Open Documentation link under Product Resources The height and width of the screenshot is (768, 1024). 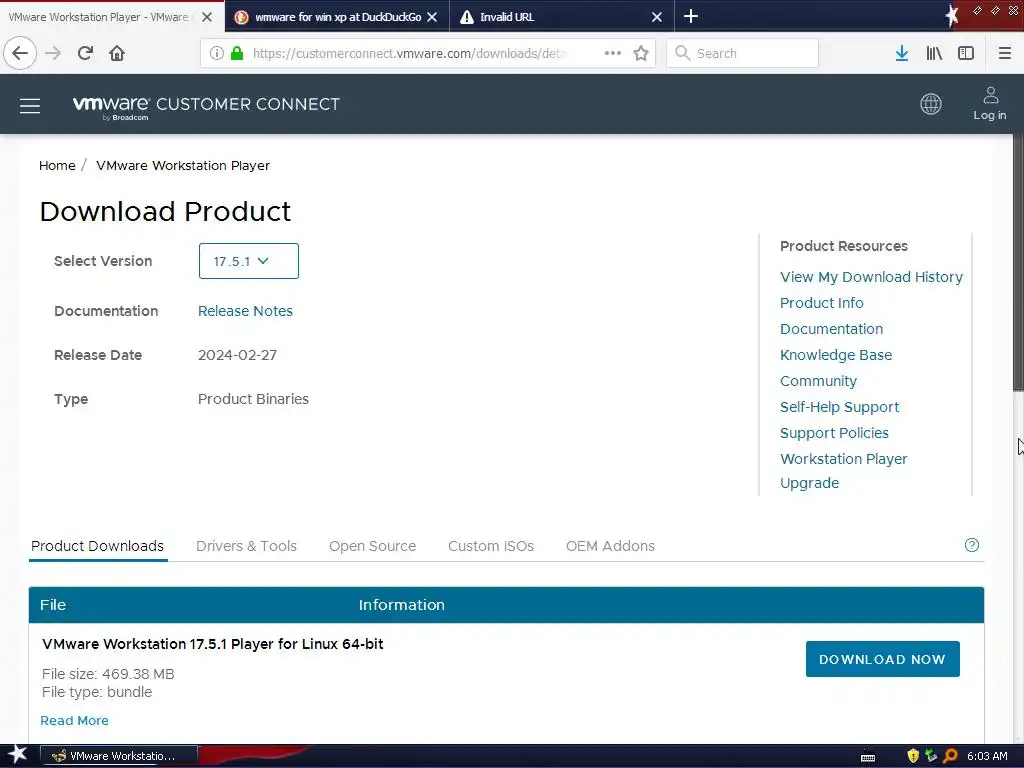[831, 329]
